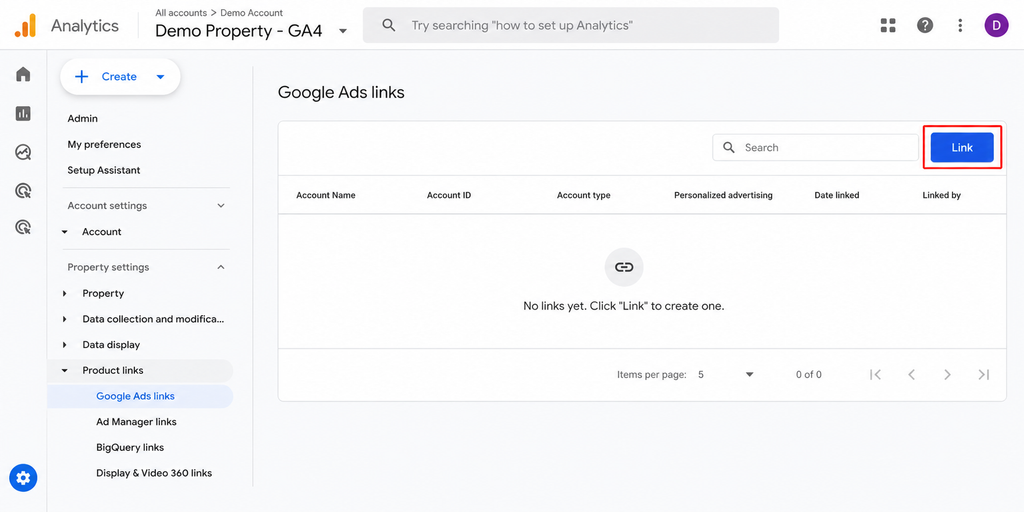Focus the Google Ads links Search field
Image resolution: width=1024 pixels, height=512 pixels.
click(x=816, y=148)
